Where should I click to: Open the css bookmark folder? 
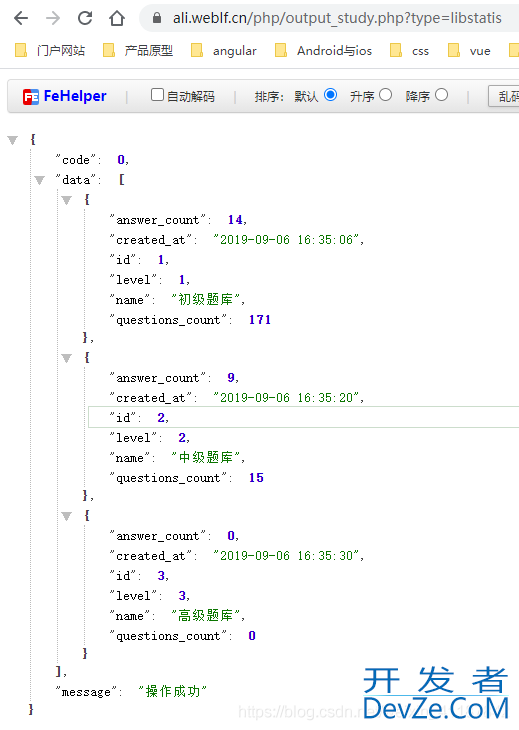410,50
